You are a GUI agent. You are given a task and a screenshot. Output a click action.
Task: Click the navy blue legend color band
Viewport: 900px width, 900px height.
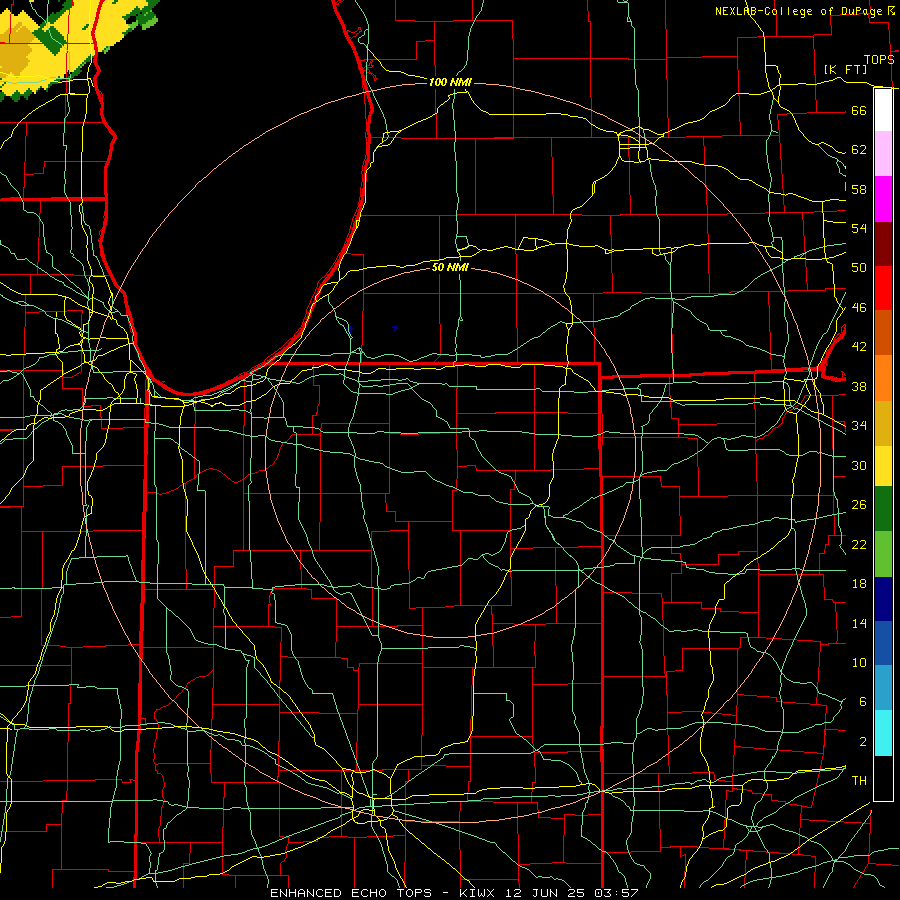click(883, 599)
